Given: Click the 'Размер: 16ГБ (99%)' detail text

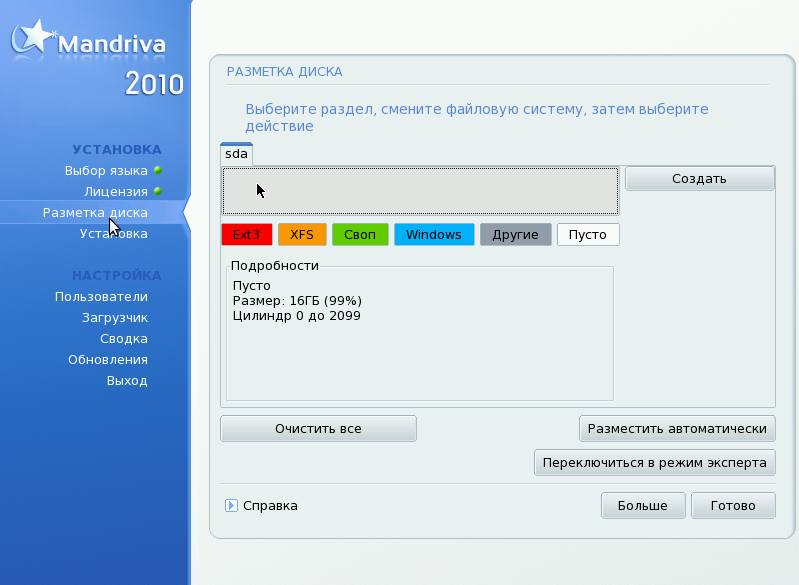Looking at the screenshot, I should [297, 301].
